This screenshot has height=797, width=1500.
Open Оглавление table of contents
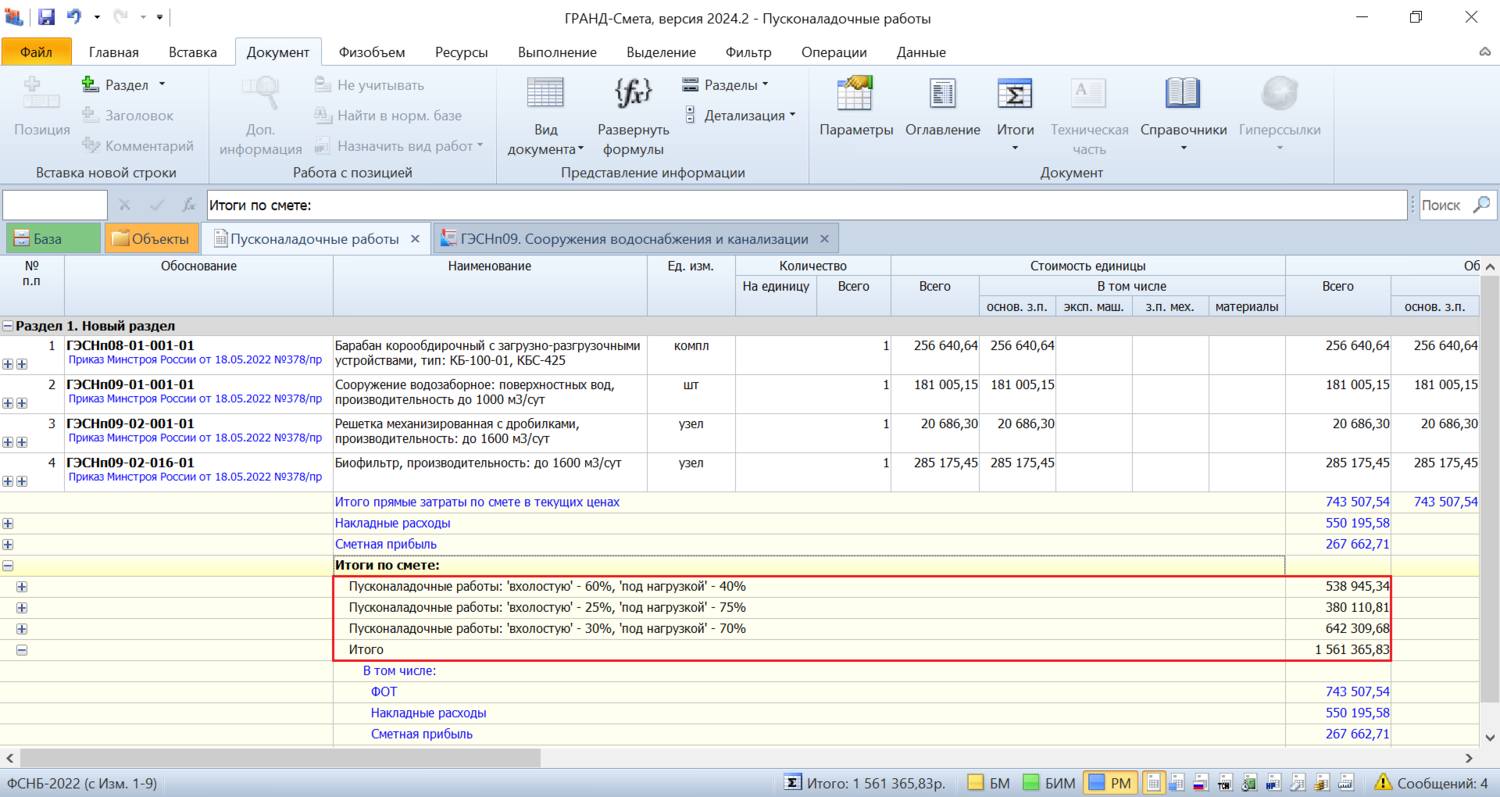[942, 110]
